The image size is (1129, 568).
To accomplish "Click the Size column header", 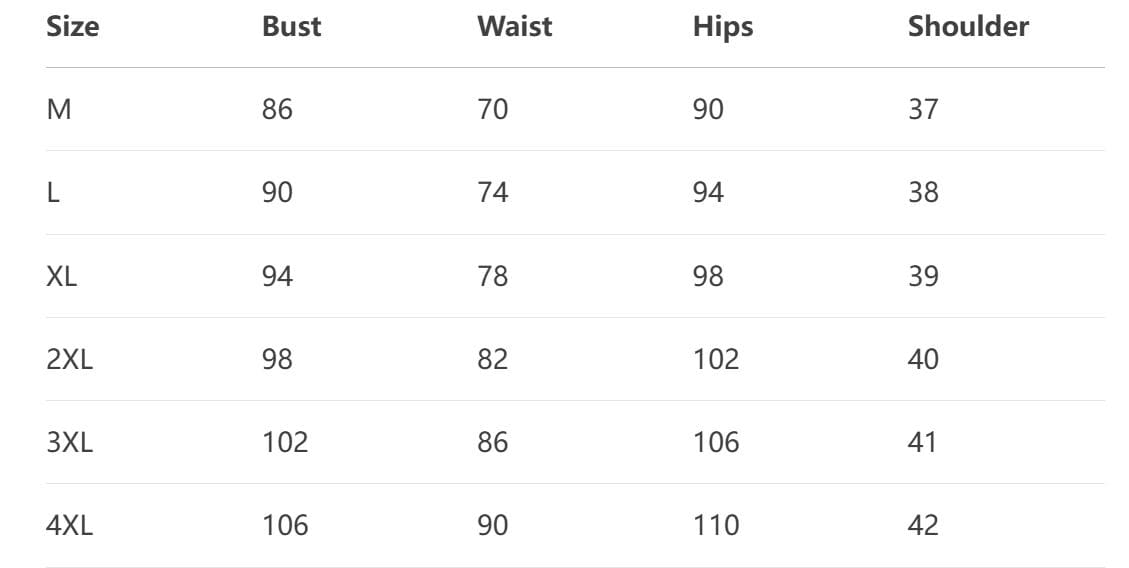I will [x=73, y=27].
